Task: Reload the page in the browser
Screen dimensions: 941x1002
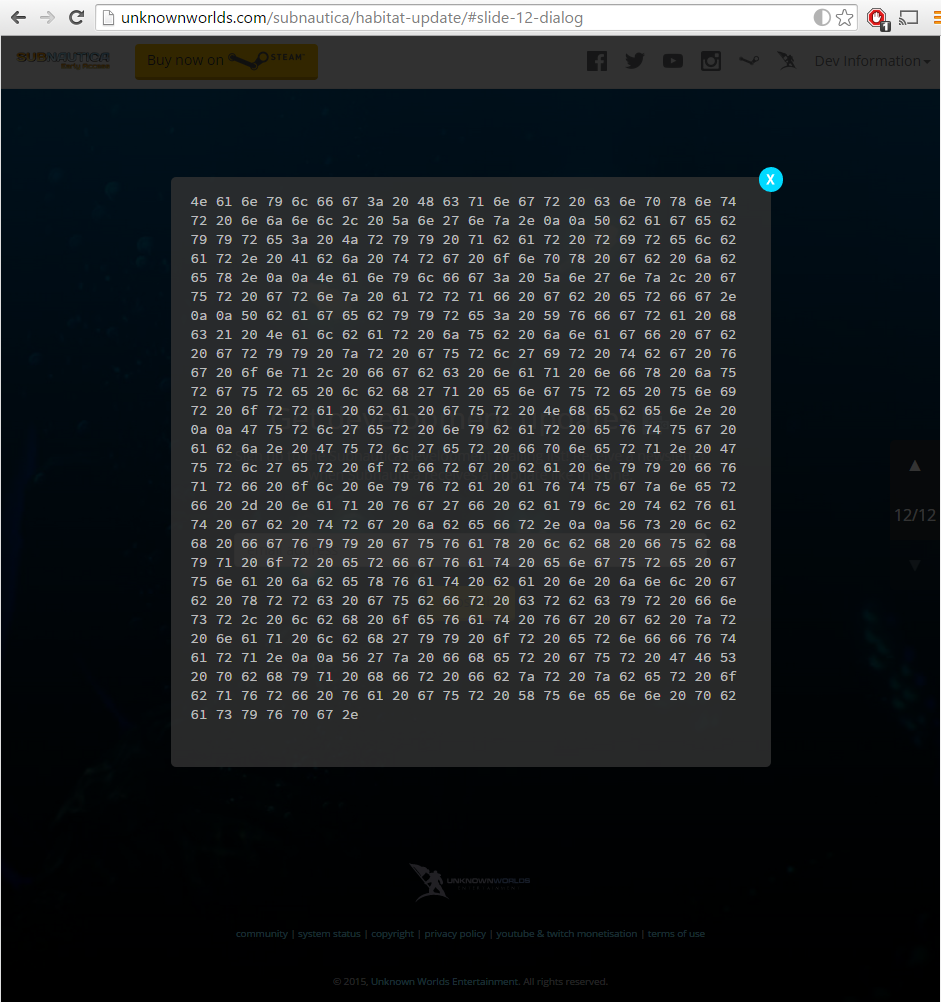Action: 76,17
